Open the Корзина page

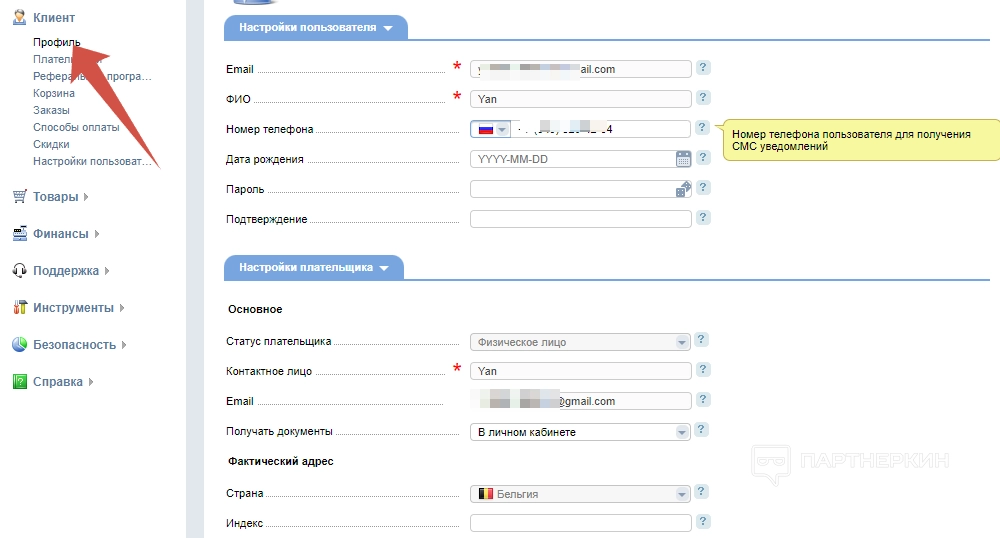tap(54, 93)
